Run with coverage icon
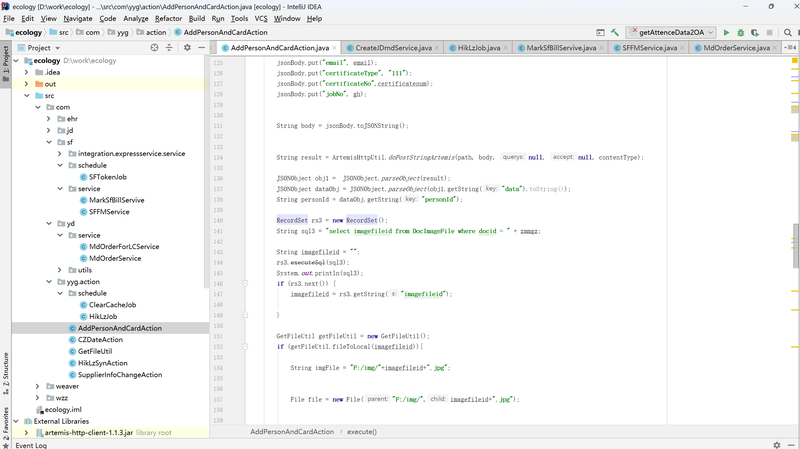The height and width of the screenshot is (449, 800). click(x=756, y=33)
